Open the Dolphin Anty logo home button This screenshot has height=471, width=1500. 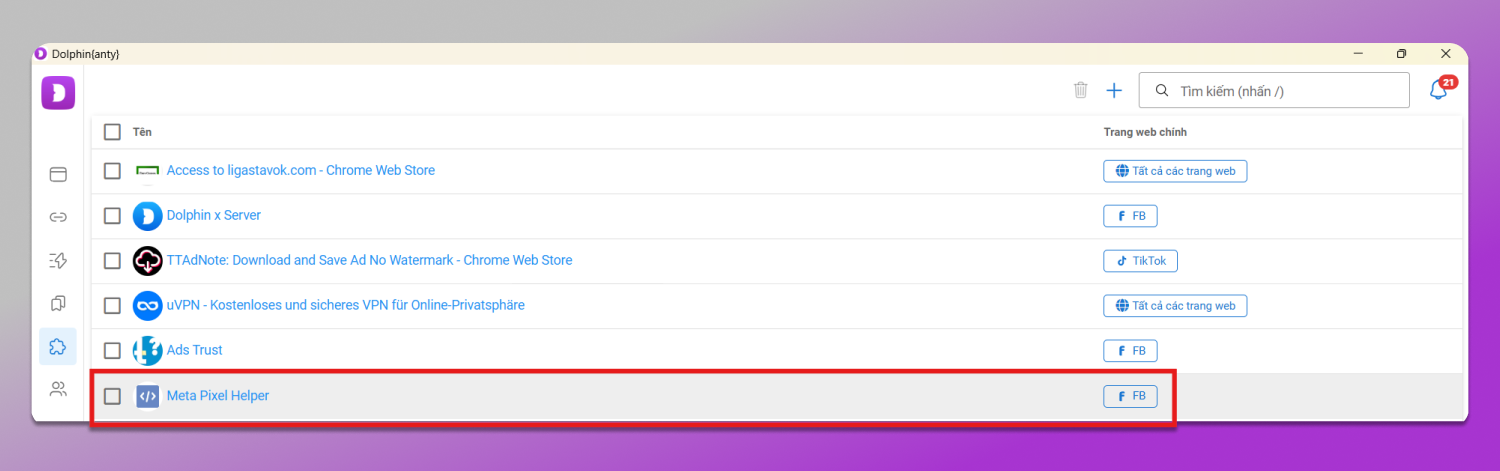click(x=58, y=93)
